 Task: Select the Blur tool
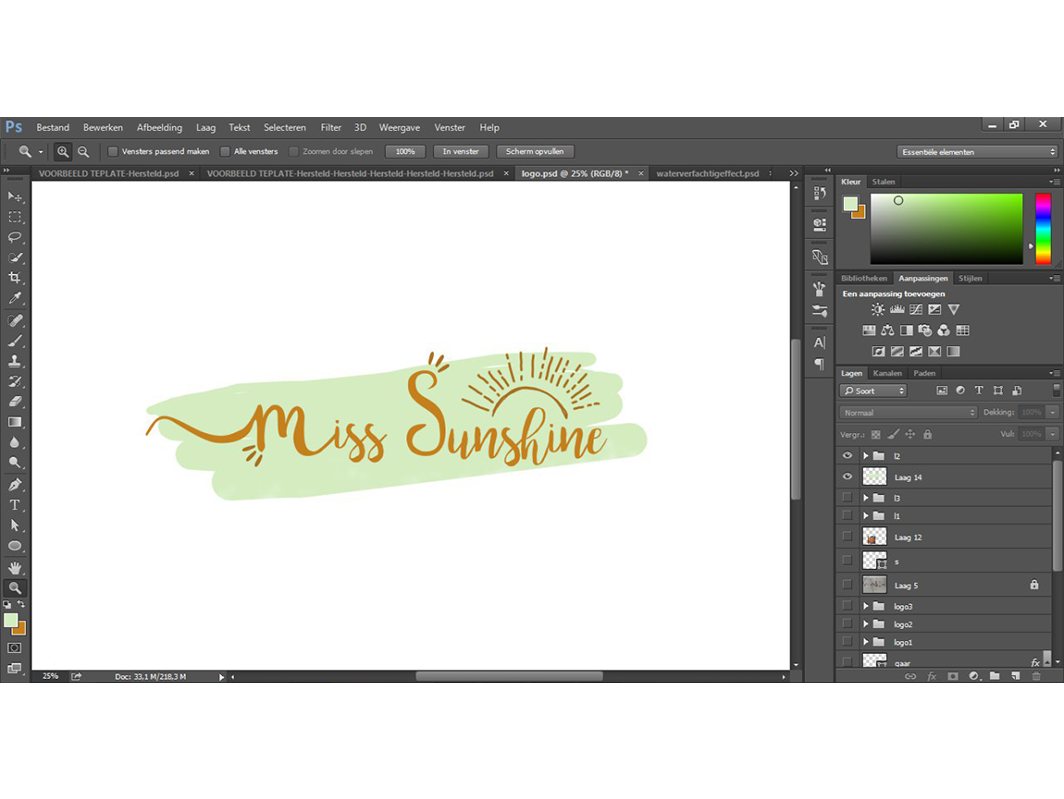(15, 442)
